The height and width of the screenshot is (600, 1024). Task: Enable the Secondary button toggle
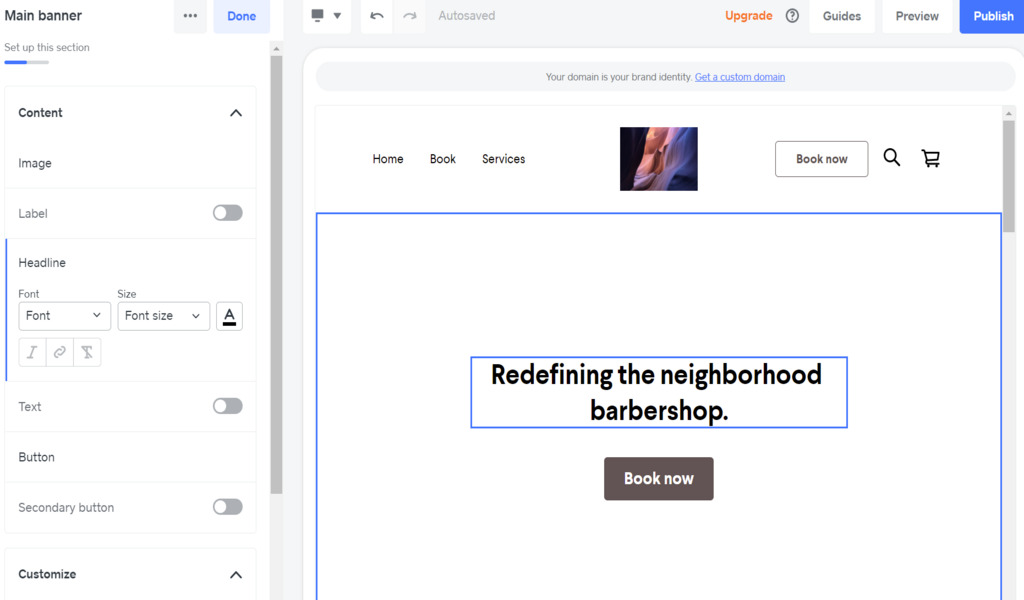pyautogui.click(x=227, y=507)
